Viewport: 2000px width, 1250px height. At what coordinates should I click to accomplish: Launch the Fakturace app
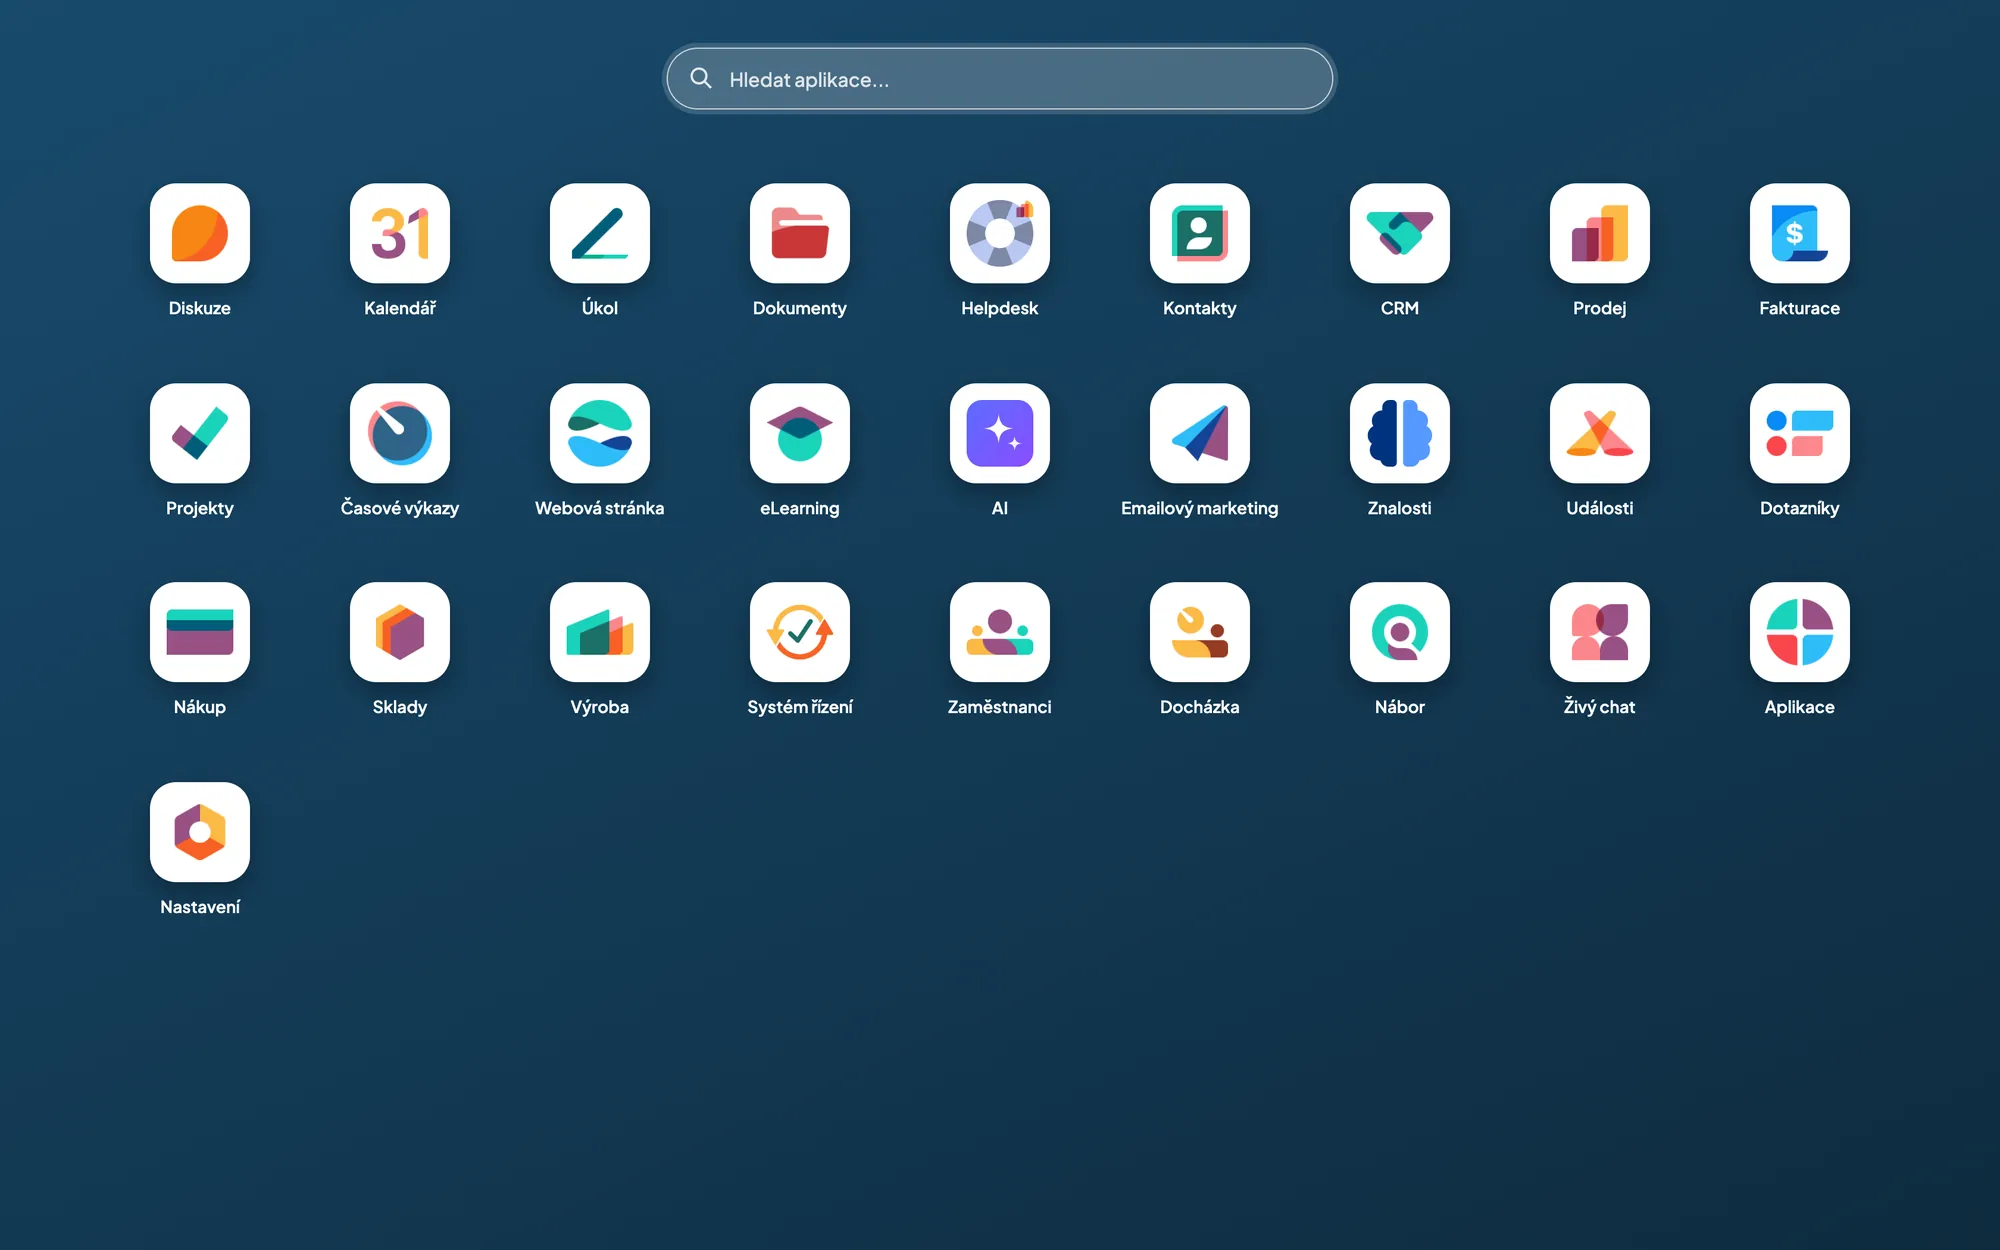click(1800, 233)
